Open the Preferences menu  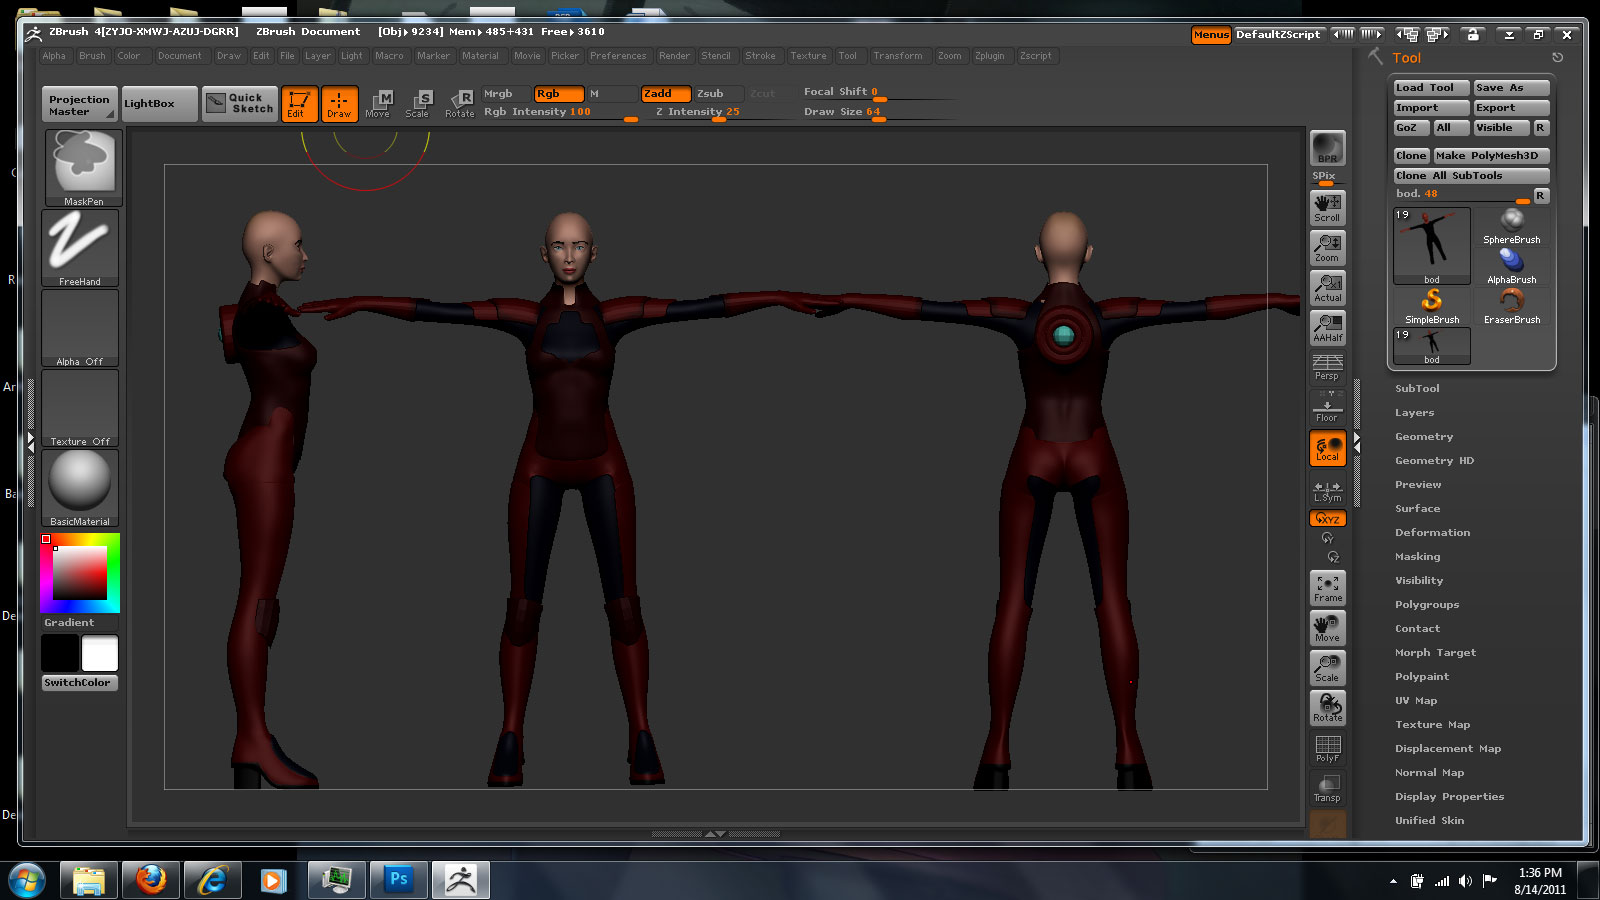tap(618, 56)
